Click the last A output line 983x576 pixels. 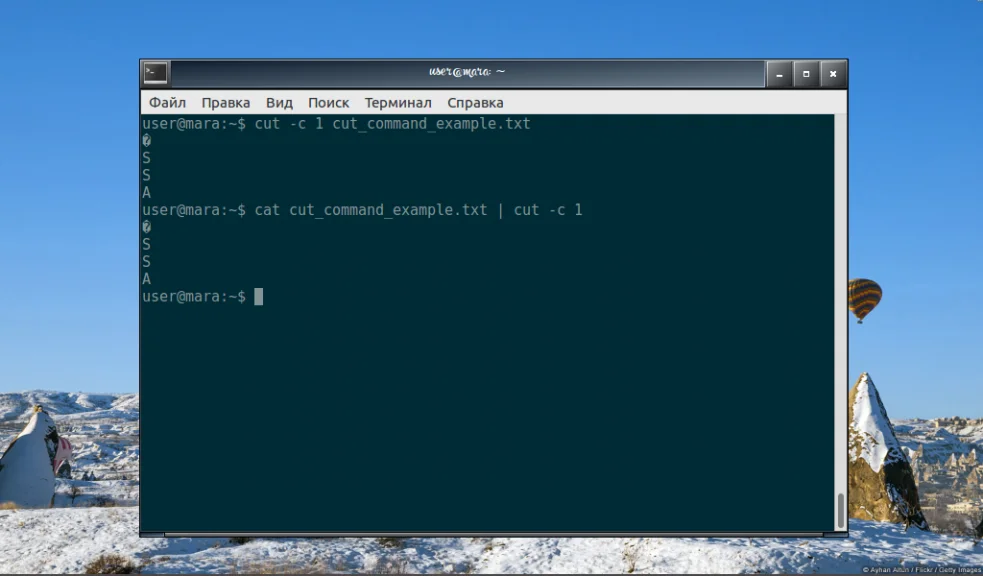click(147, 279)
